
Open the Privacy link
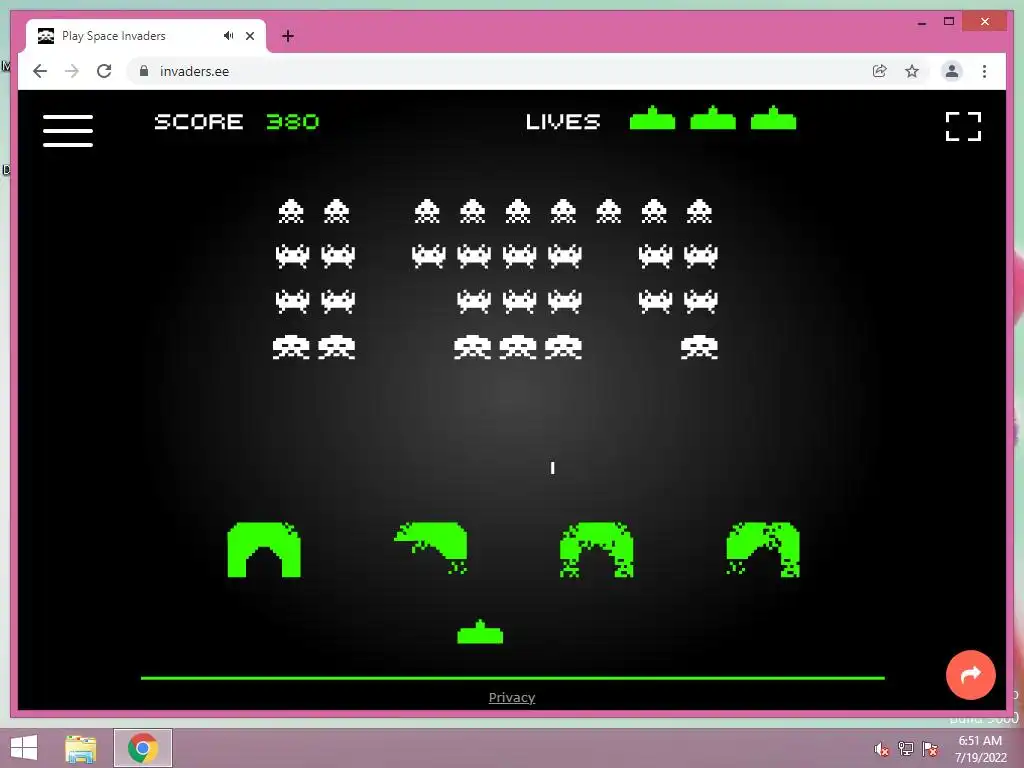pyautogui.click(x=511, y=697)
